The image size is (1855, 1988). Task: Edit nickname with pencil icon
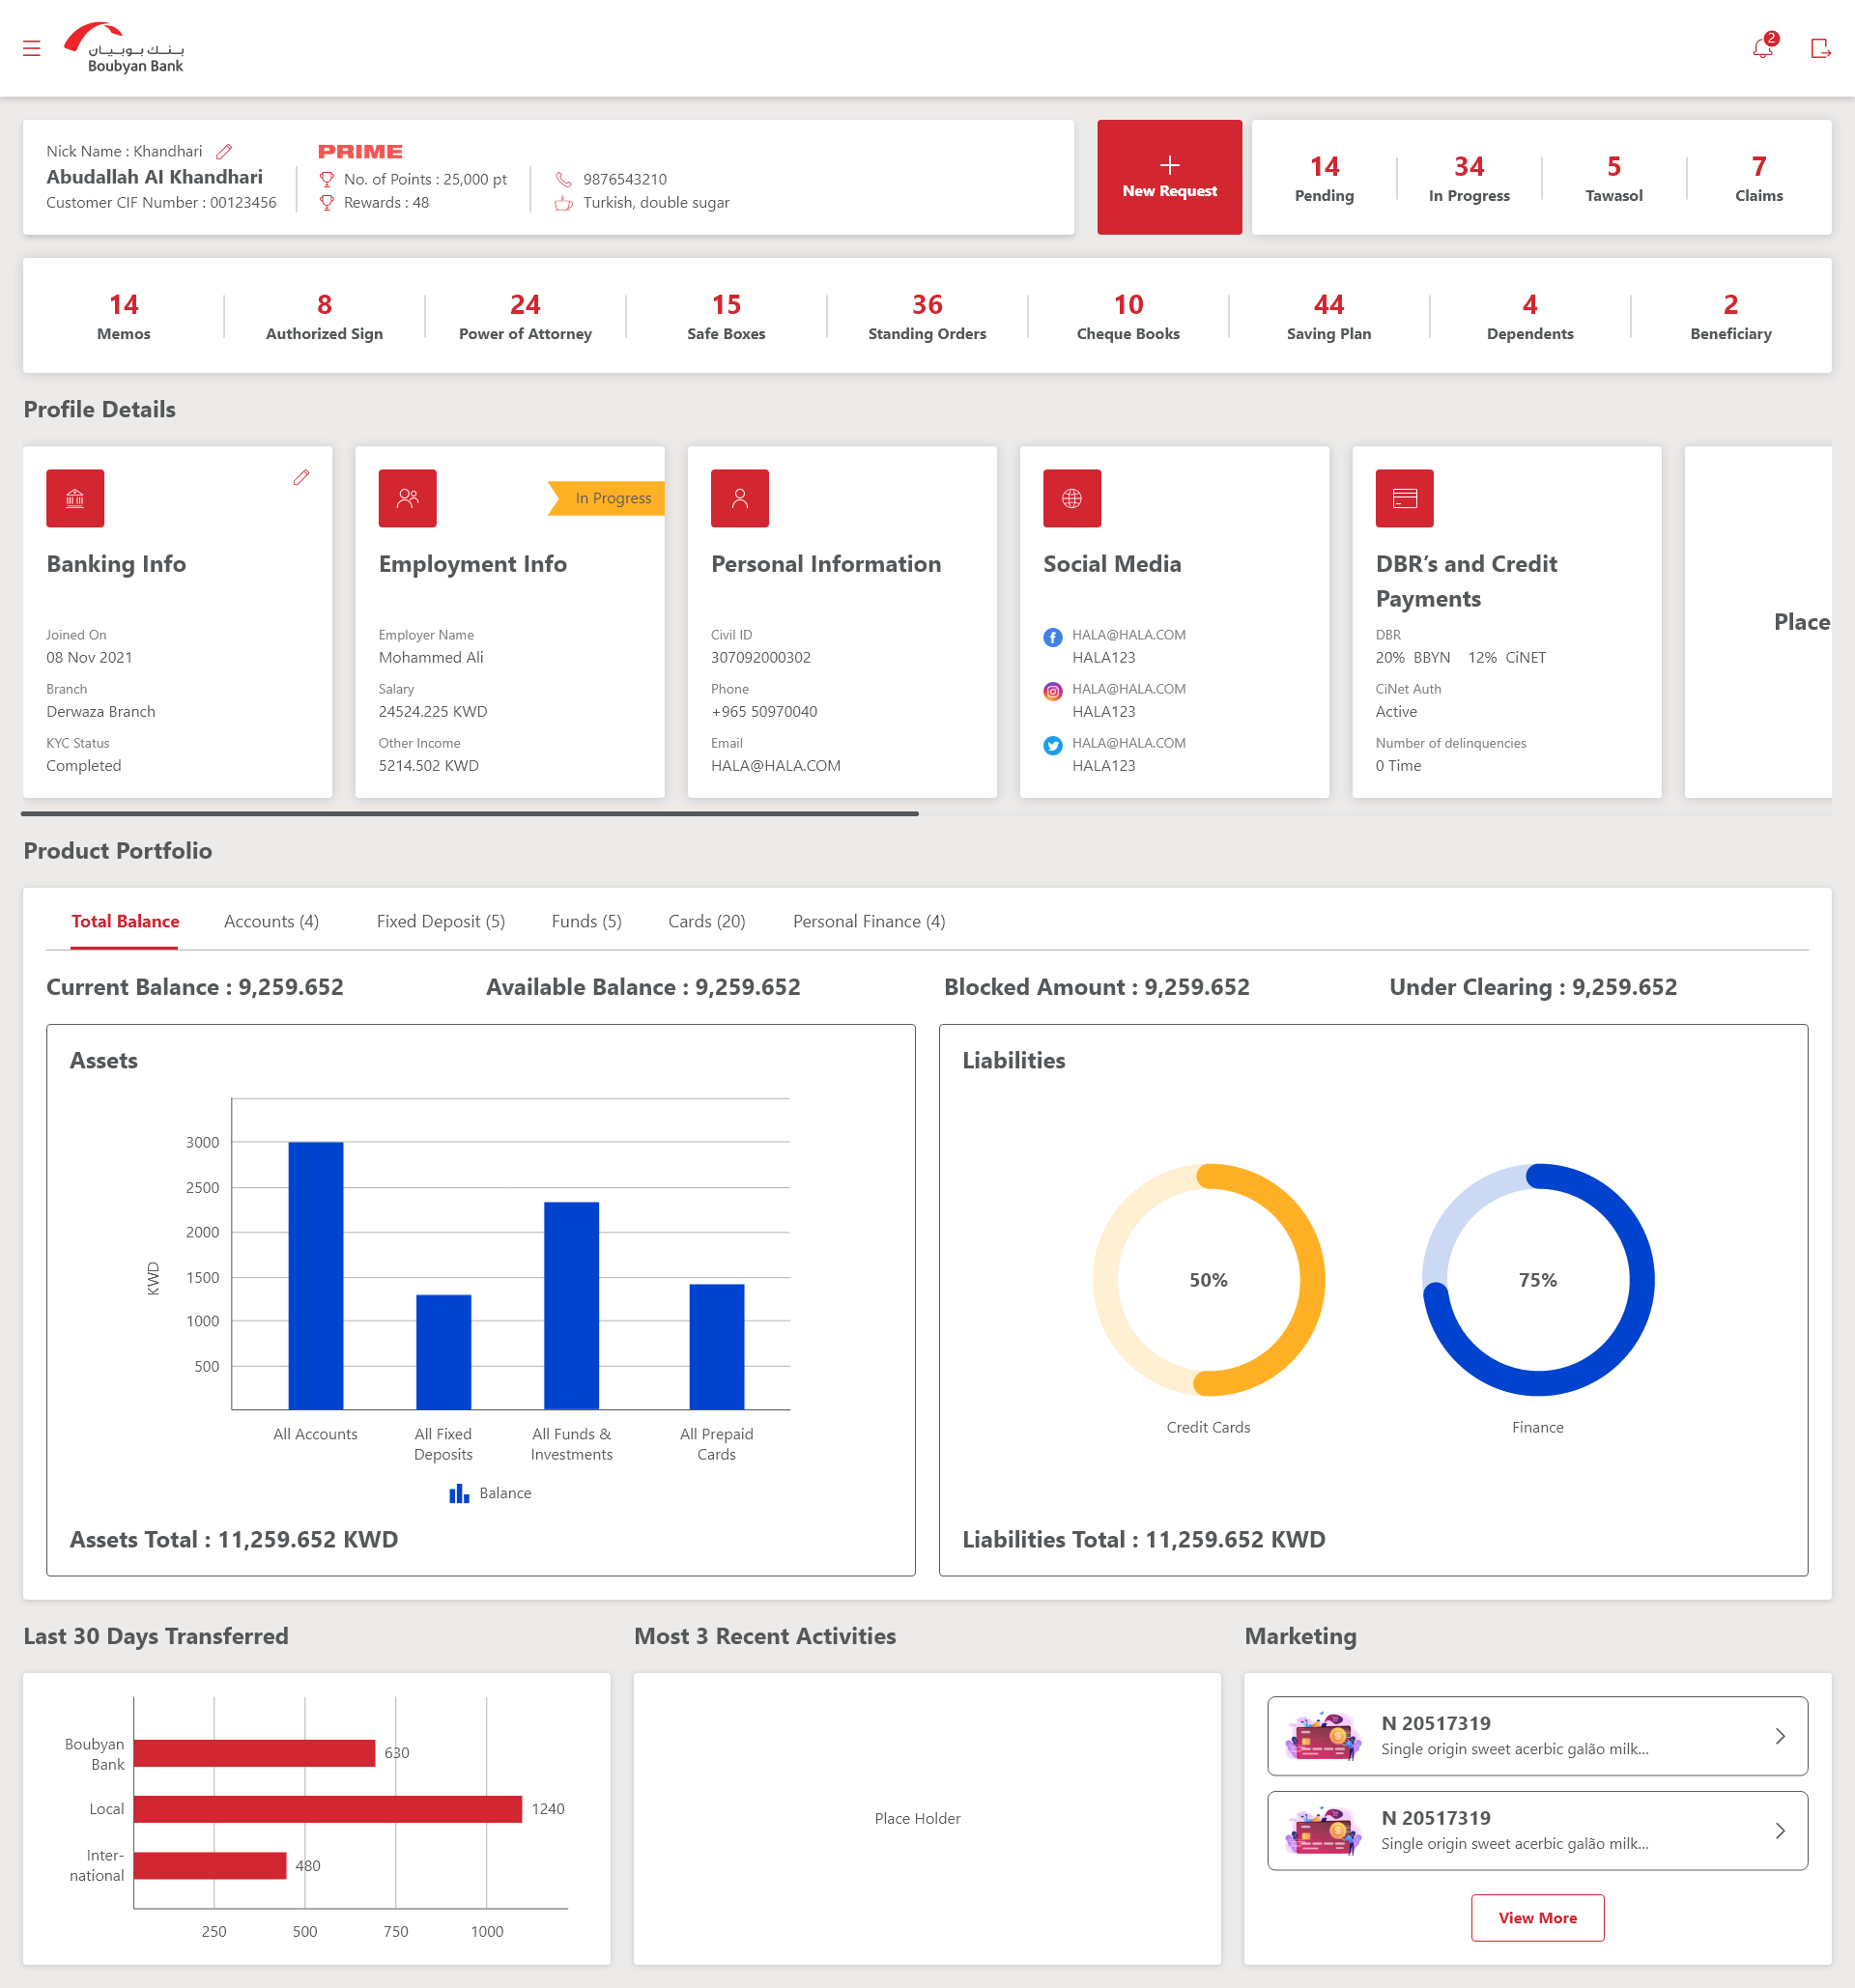(225, 152)
